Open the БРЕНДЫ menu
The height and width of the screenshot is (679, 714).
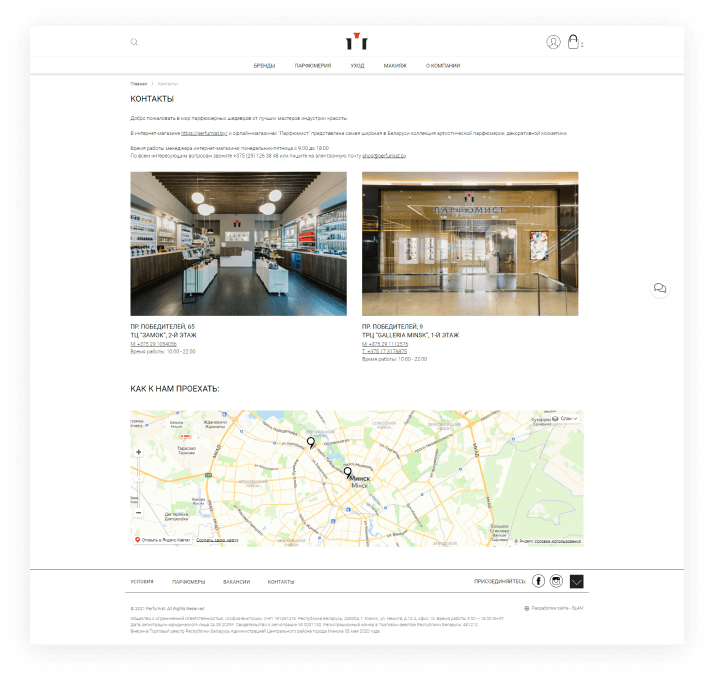click(264, 65)
